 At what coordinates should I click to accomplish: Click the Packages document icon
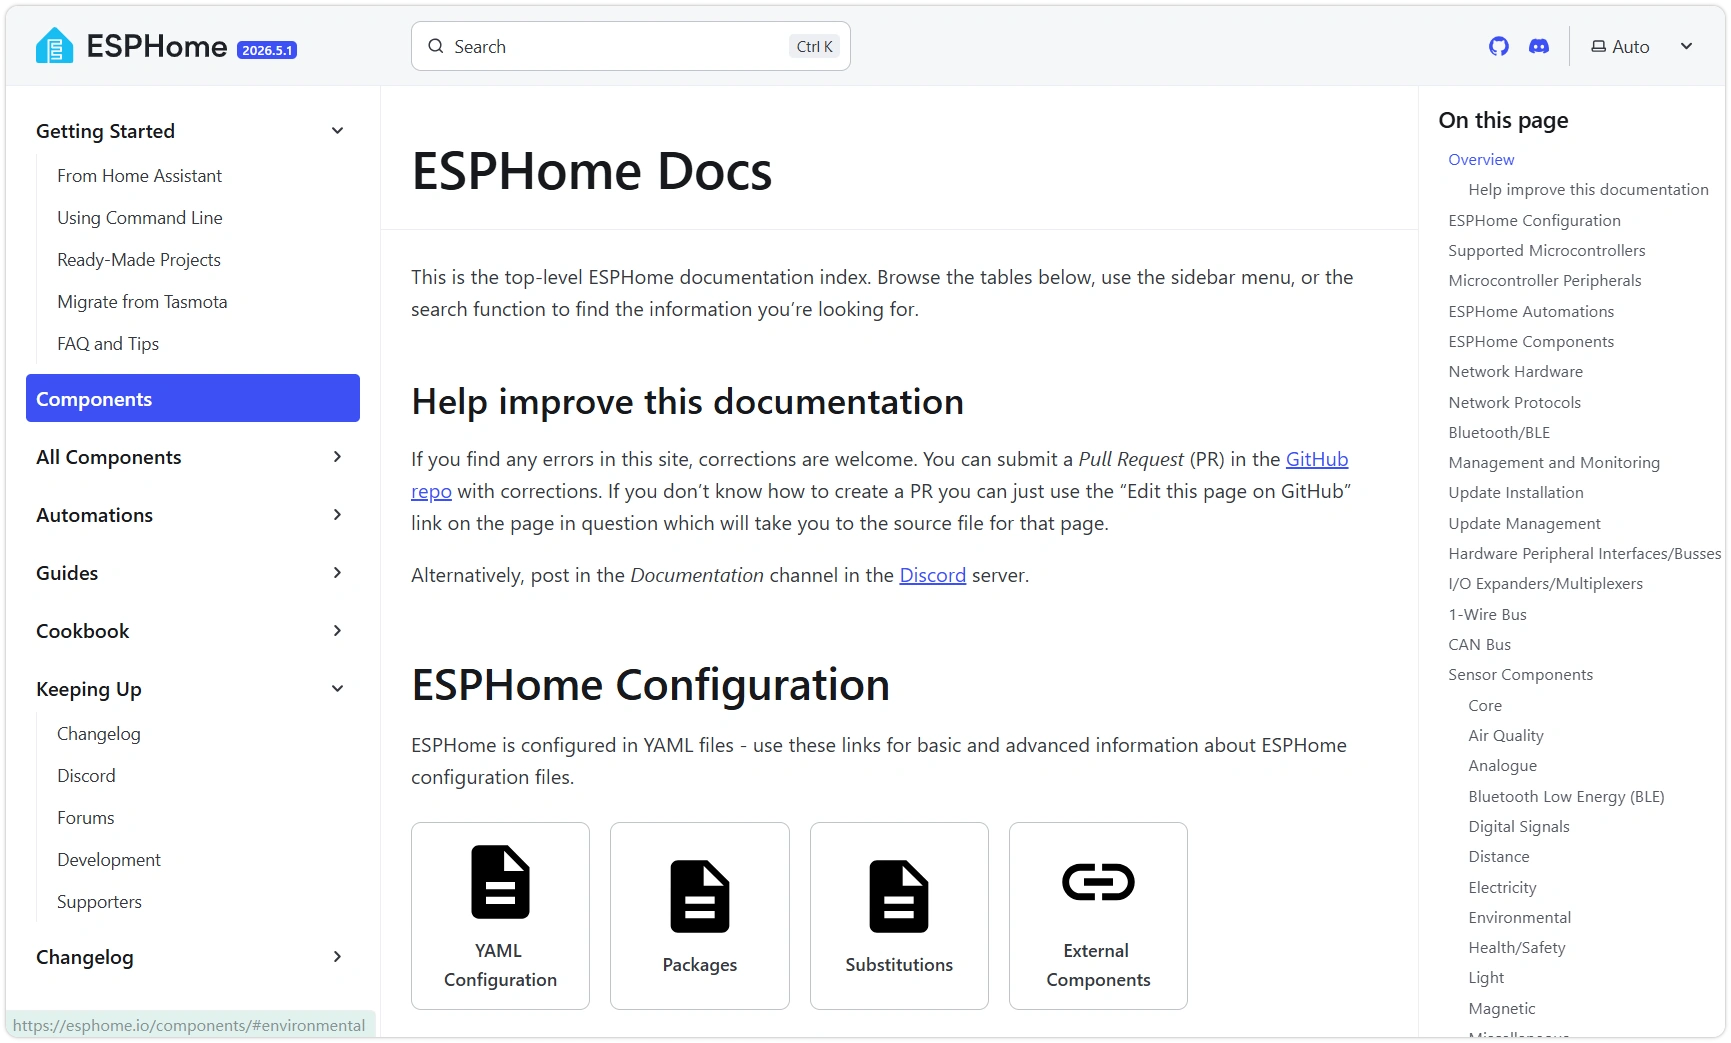pos(700,896)
